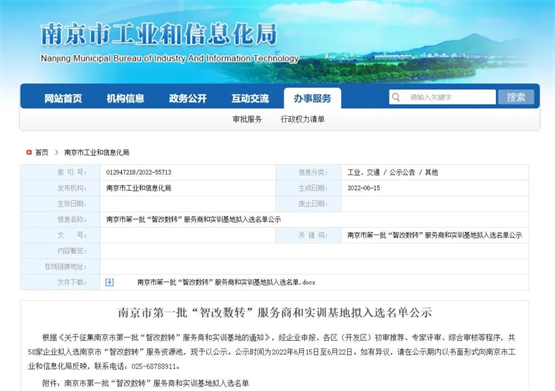This screenshot has width=555, height=391.
Task: Click the 生成日期 label cell
Action: [x=308, y=188]
